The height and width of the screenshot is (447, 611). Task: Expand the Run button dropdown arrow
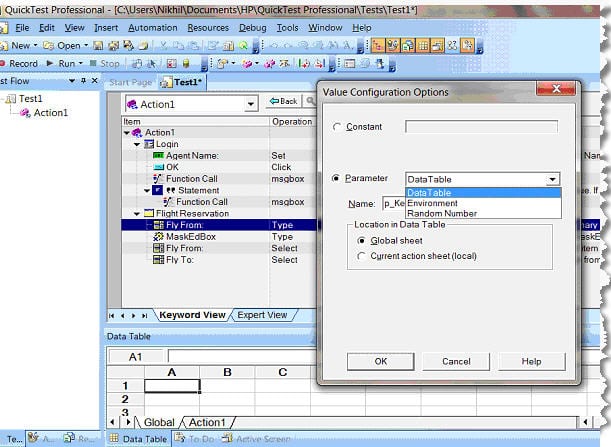[81, 63]
